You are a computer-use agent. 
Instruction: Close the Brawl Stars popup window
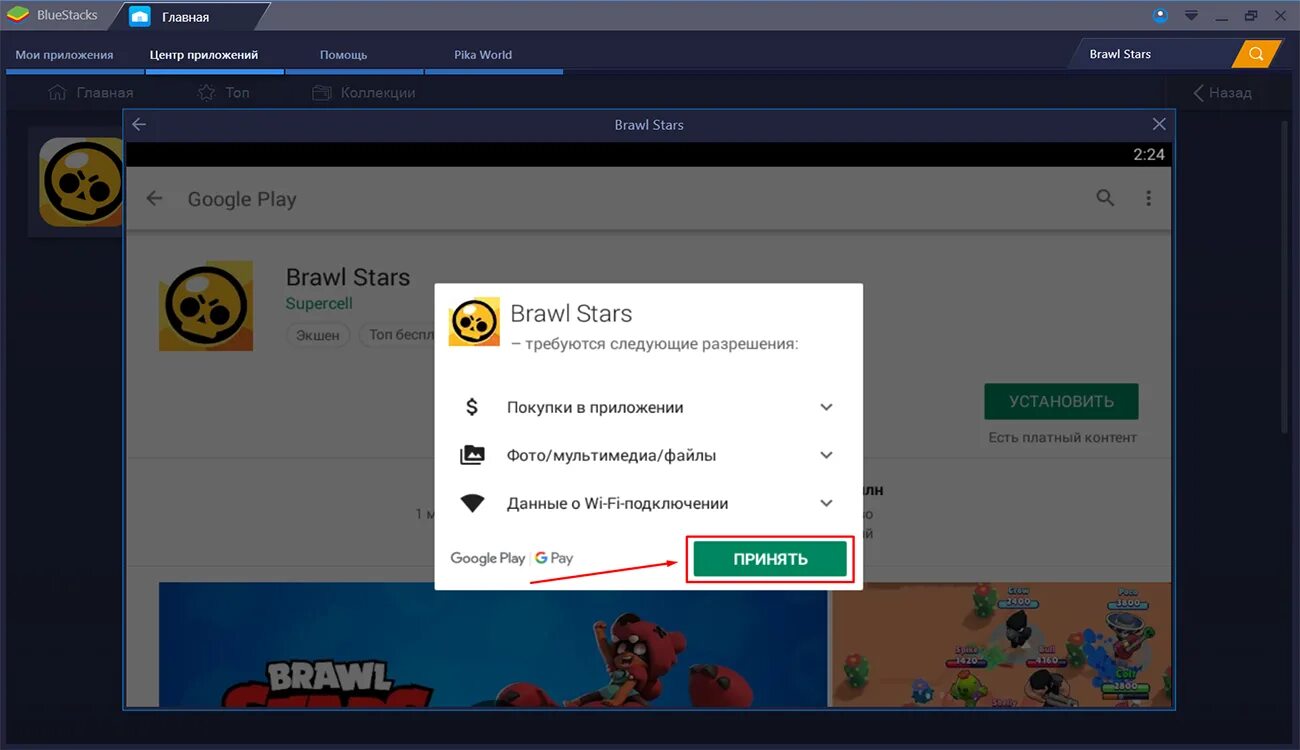pyautogui.click(x=1159, y=124)
